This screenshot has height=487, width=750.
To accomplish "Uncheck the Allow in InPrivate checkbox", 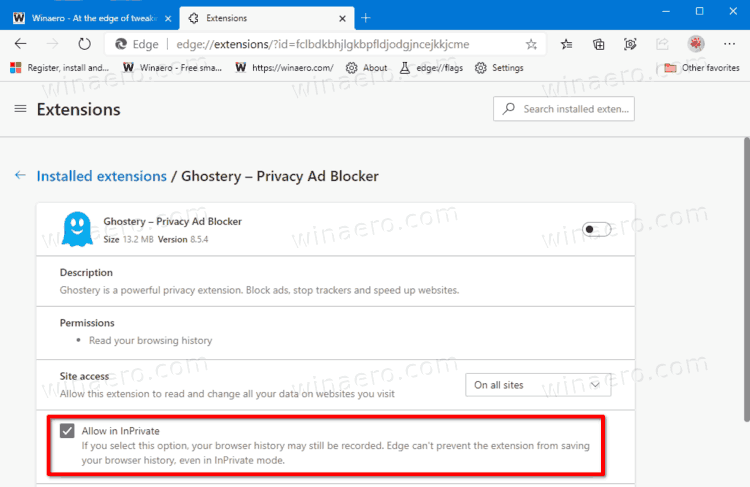I will click(x=67, y=431).
